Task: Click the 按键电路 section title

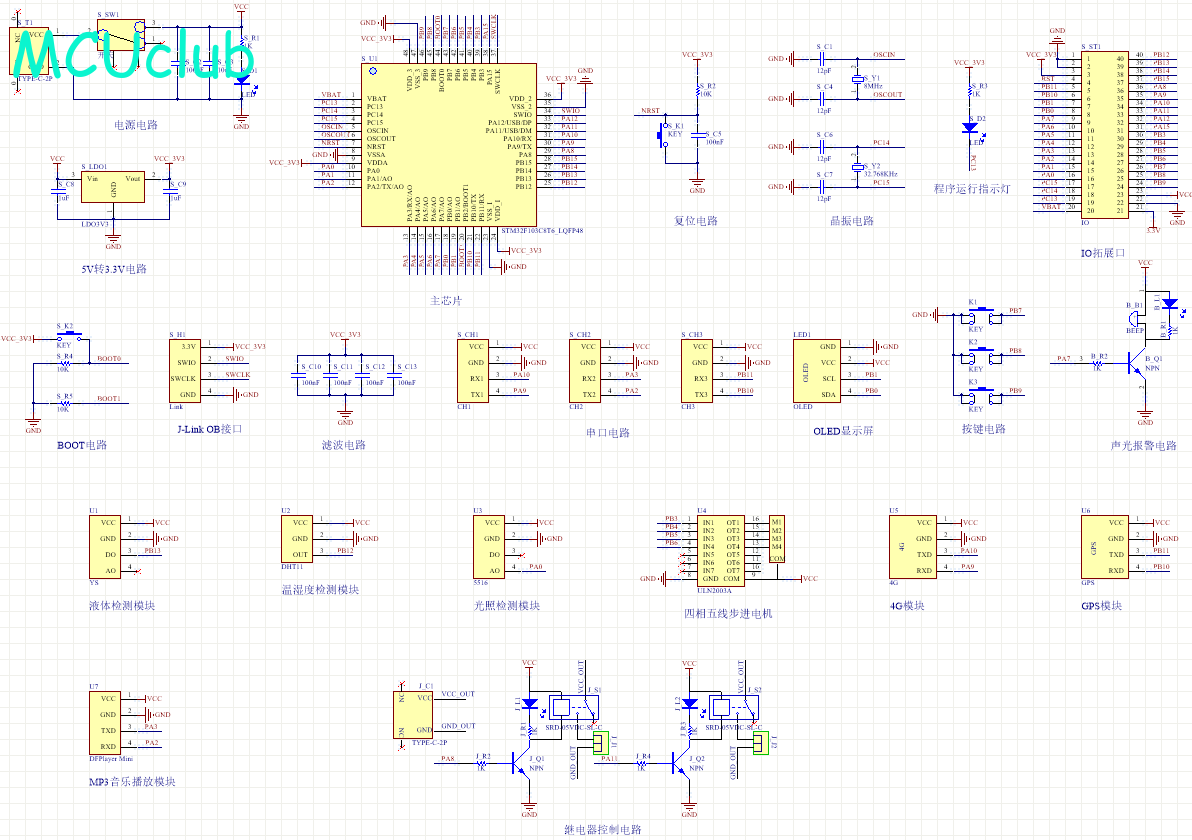Action: 984,429
